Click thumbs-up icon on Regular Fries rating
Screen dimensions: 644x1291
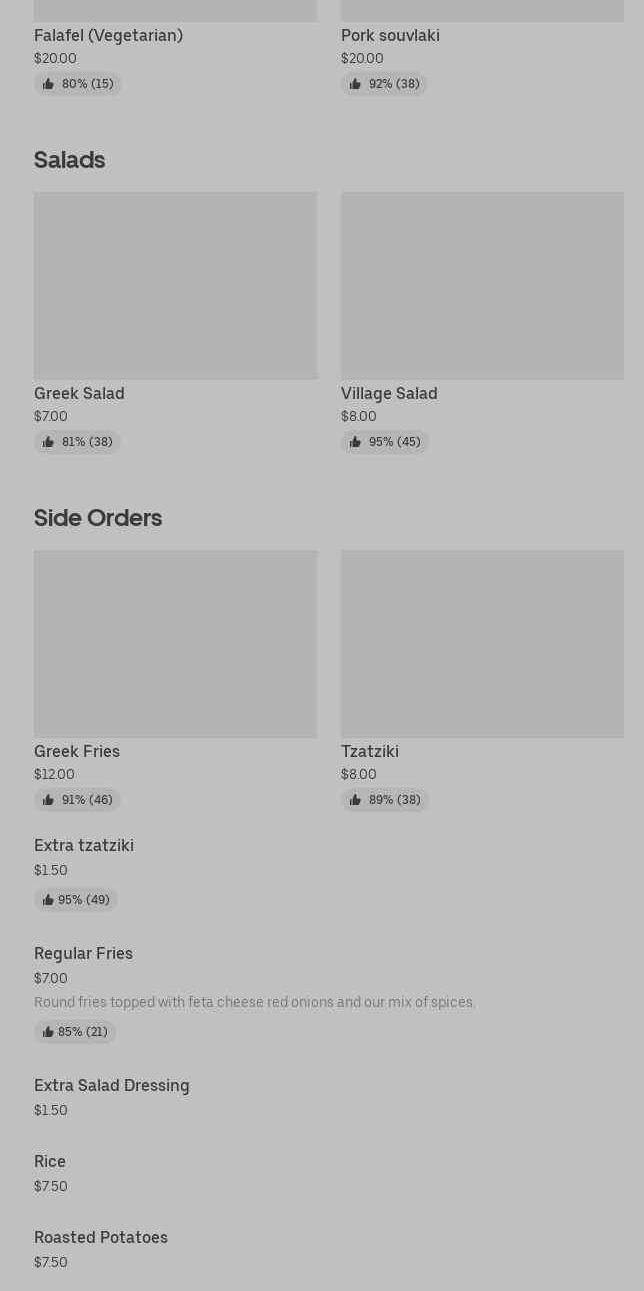tap(48, 1032)
